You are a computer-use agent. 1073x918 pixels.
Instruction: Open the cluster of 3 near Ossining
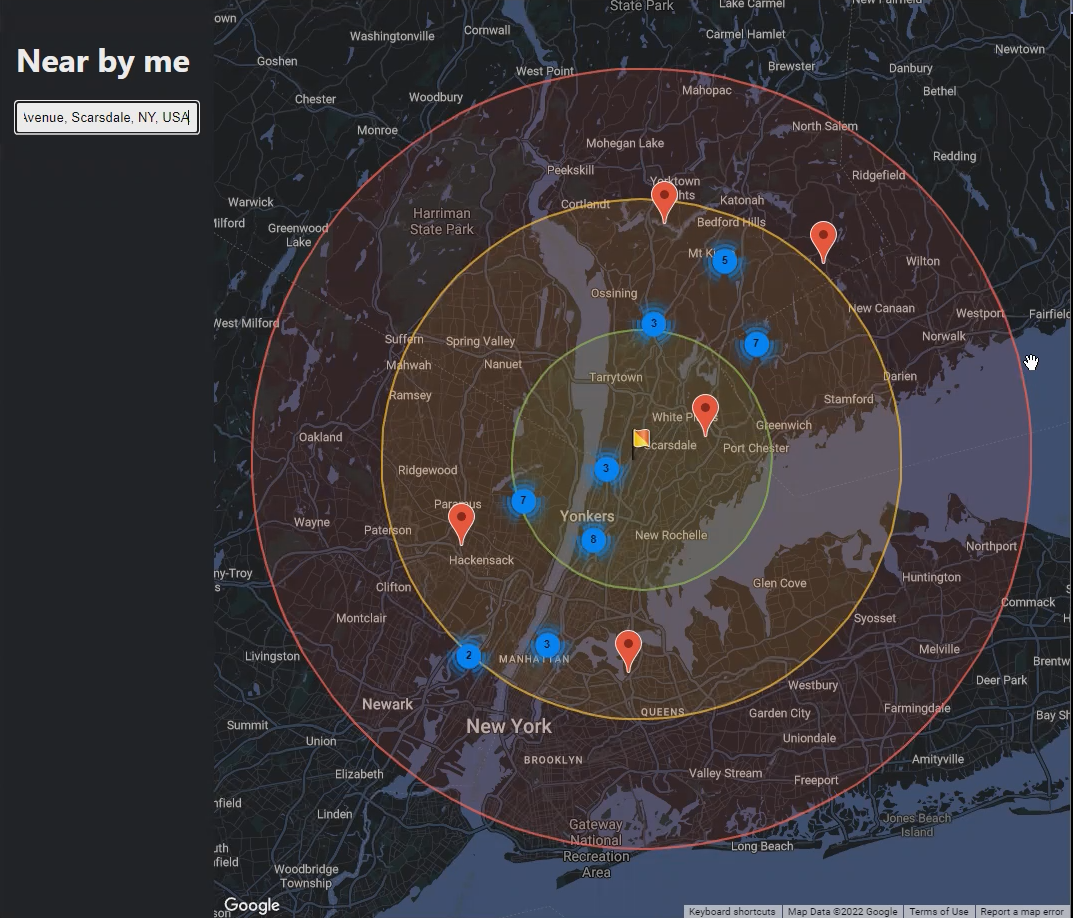coord(654,323)
